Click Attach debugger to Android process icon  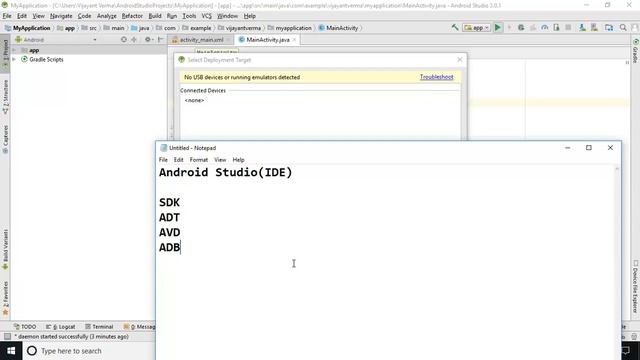coord(556,28)
